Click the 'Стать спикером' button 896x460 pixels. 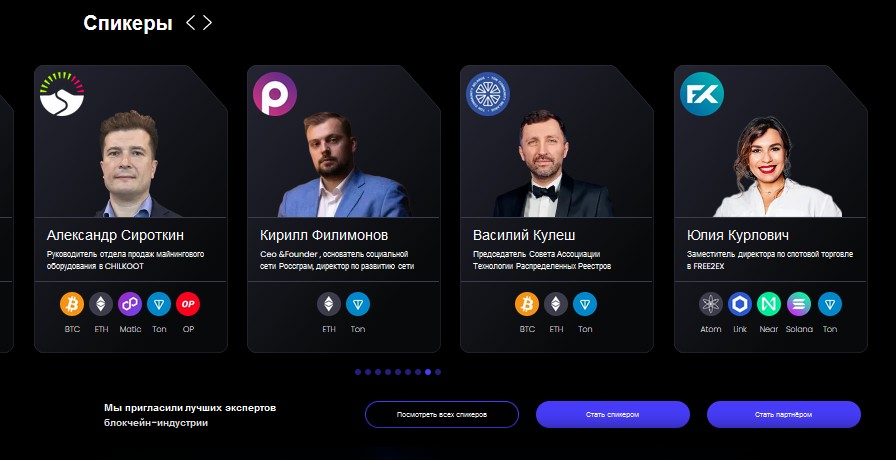click(613, 414)
